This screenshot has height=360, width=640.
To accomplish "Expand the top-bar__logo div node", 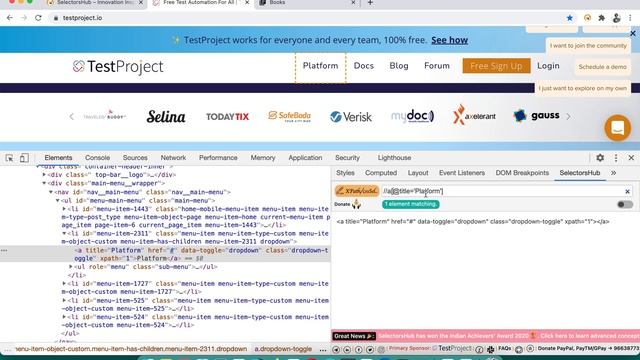I will click(x=44, y=175).
